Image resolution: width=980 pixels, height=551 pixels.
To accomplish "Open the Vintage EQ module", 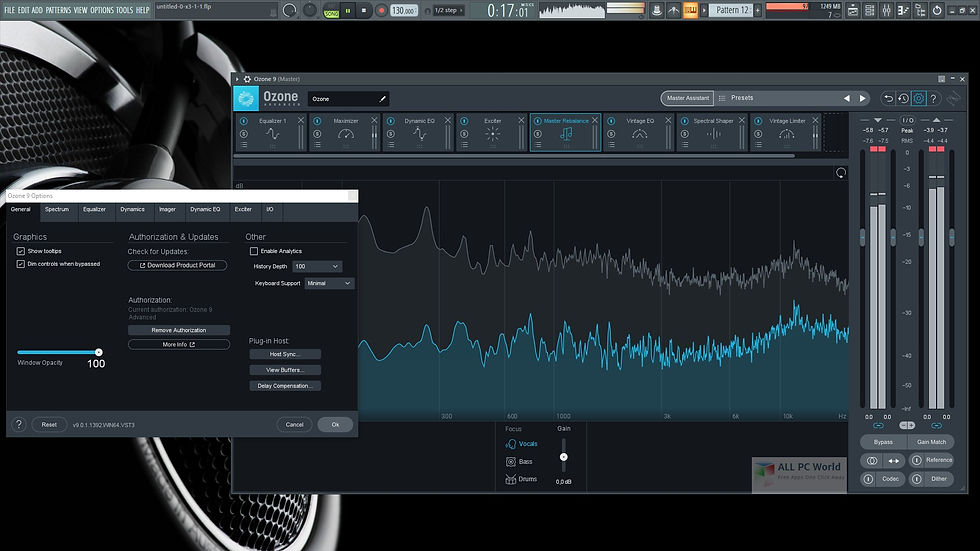I will [x=639, y=134].
